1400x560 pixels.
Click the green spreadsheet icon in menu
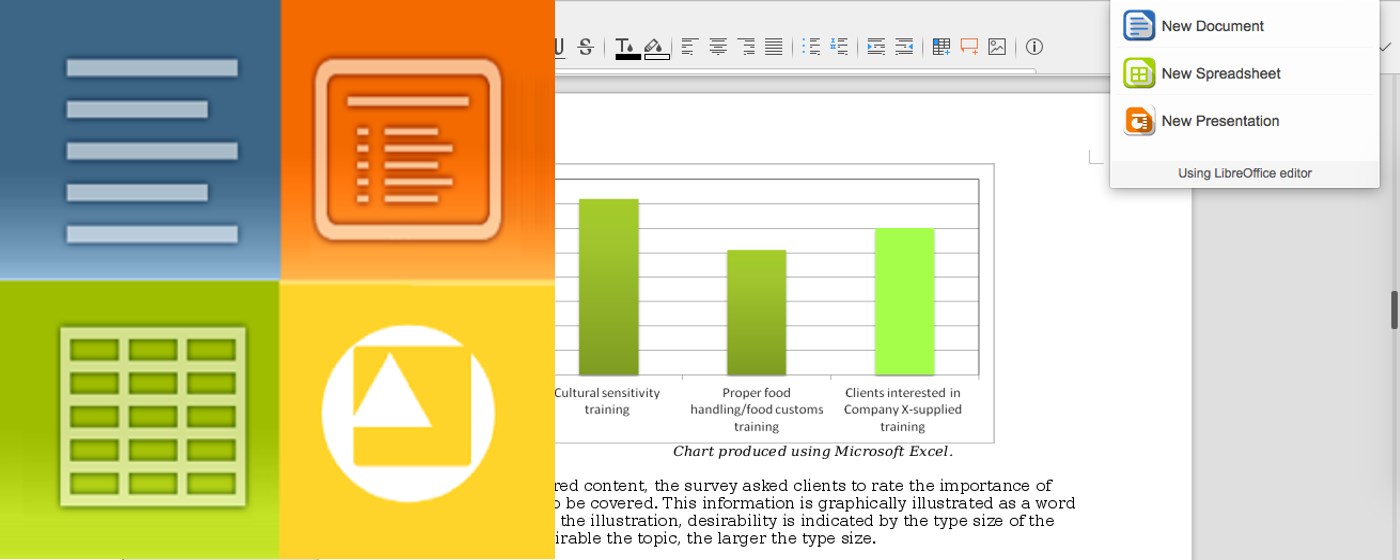coord(1139,73)
